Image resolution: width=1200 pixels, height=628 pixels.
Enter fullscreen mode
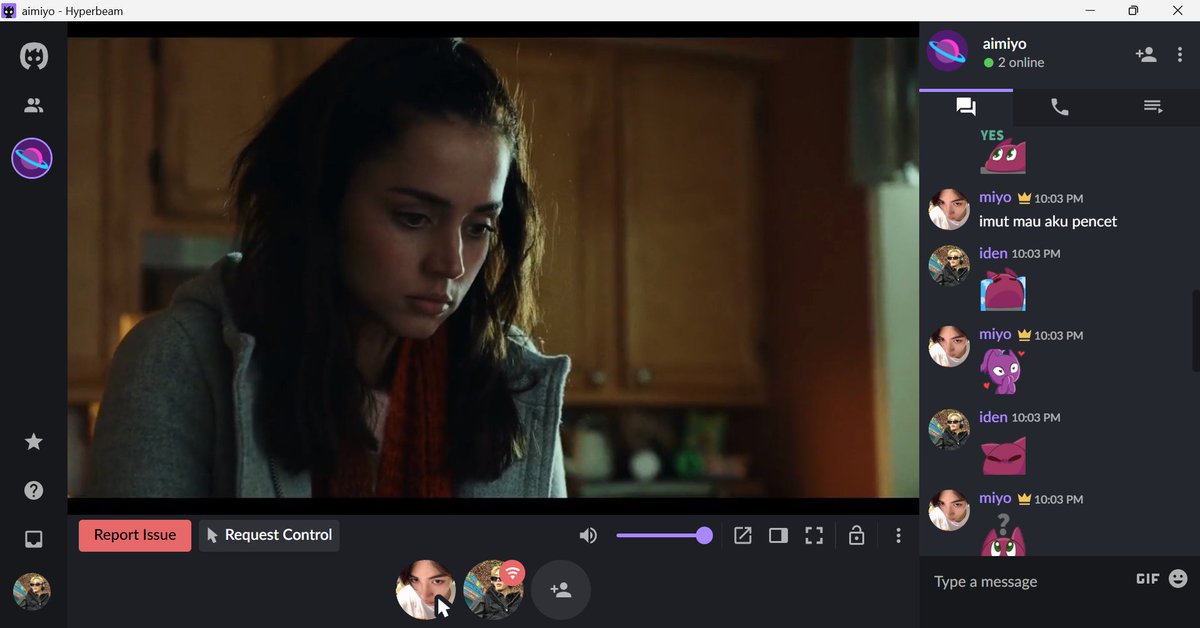pyautogui.click(x=814, y=536)
